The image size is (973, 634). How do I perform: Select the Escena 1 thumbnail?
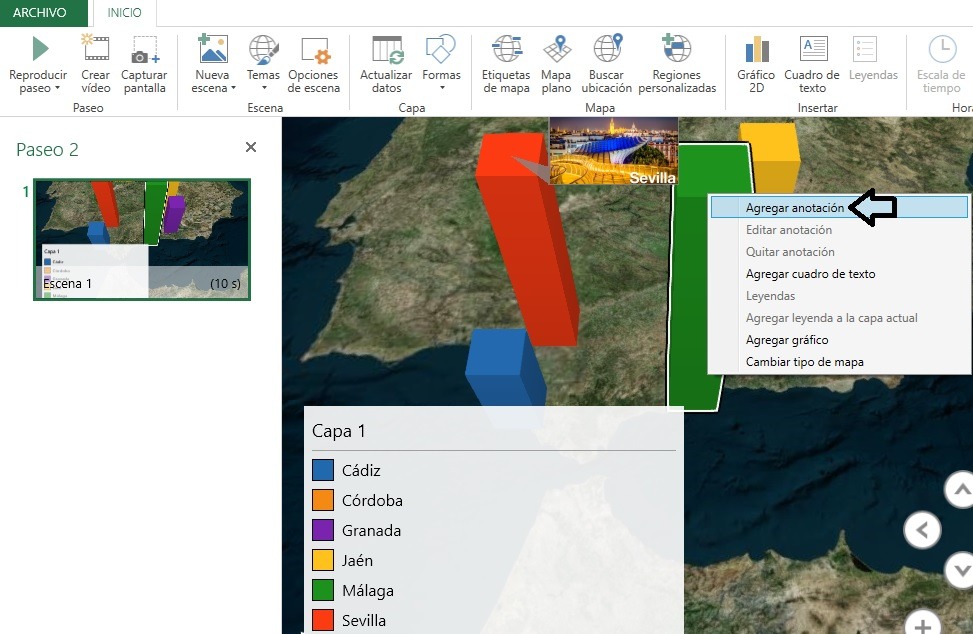click(141, 238)
